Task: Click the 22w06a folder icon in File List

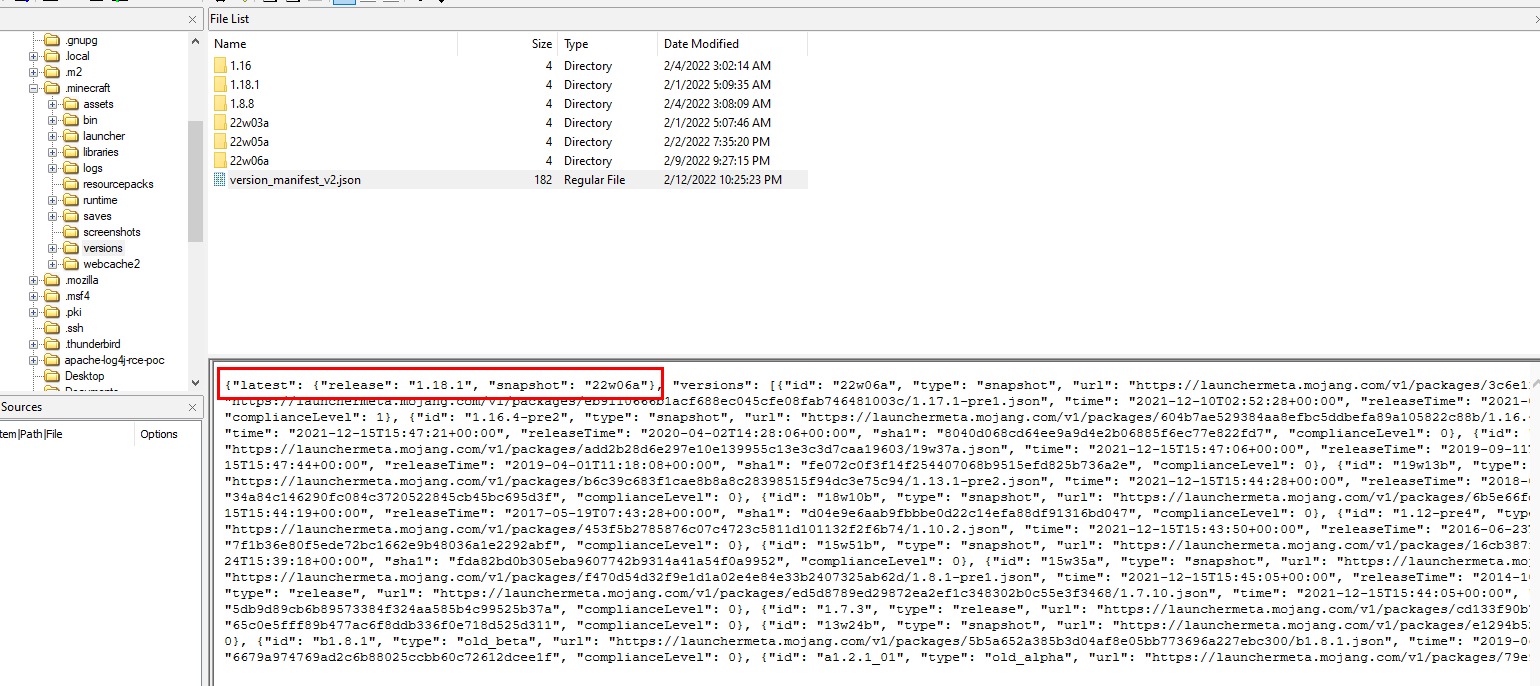Action: pyautogui.click(x=220, y=161)
